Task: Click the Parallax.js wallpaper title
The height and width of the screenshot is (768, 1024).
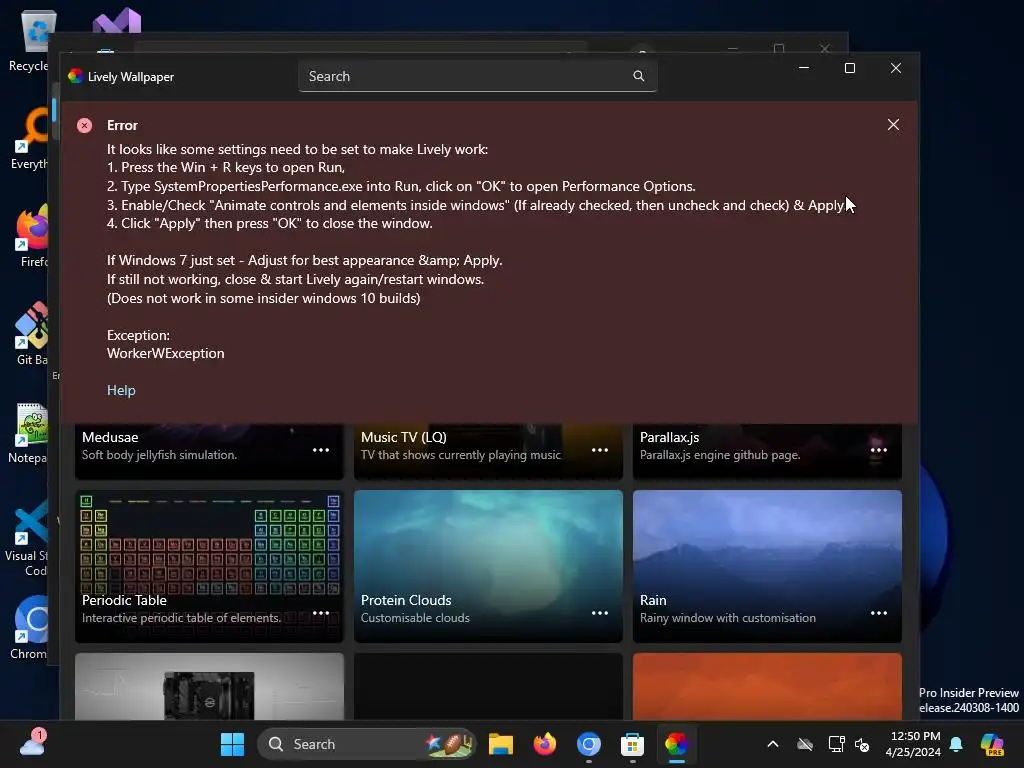Action: tap(669, 437)
